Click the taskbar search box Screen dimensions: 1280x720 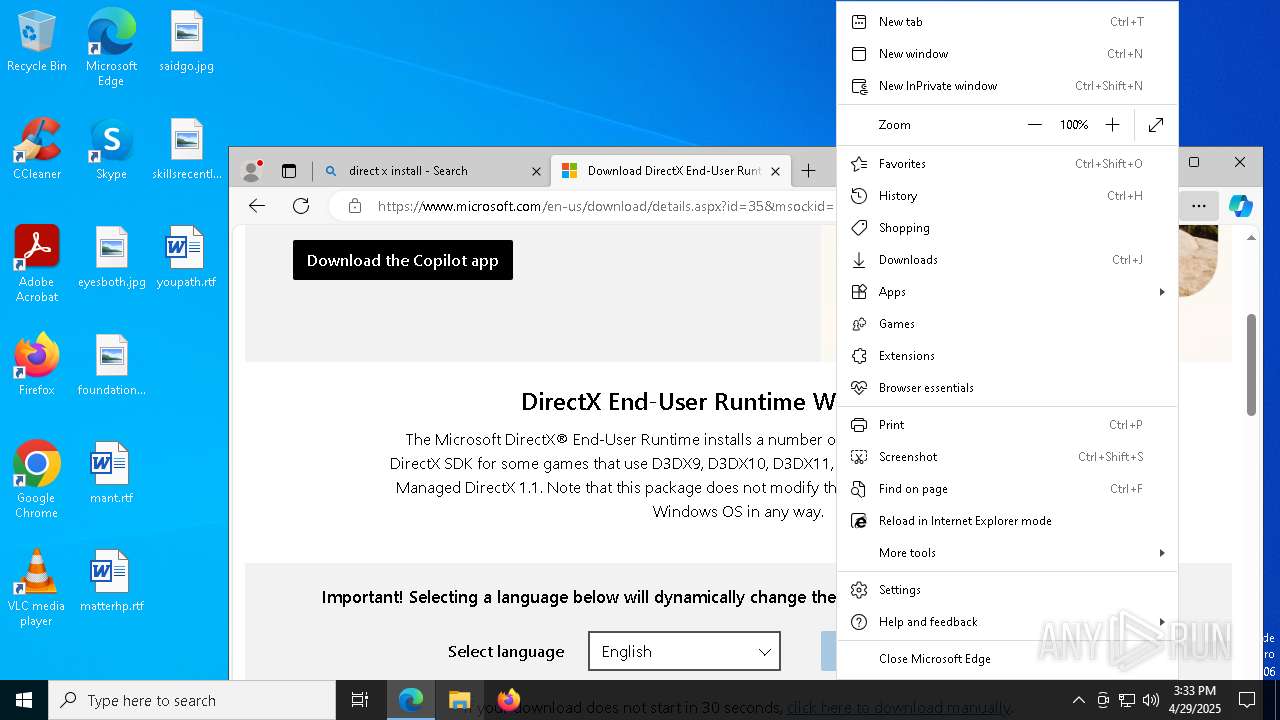192,700
